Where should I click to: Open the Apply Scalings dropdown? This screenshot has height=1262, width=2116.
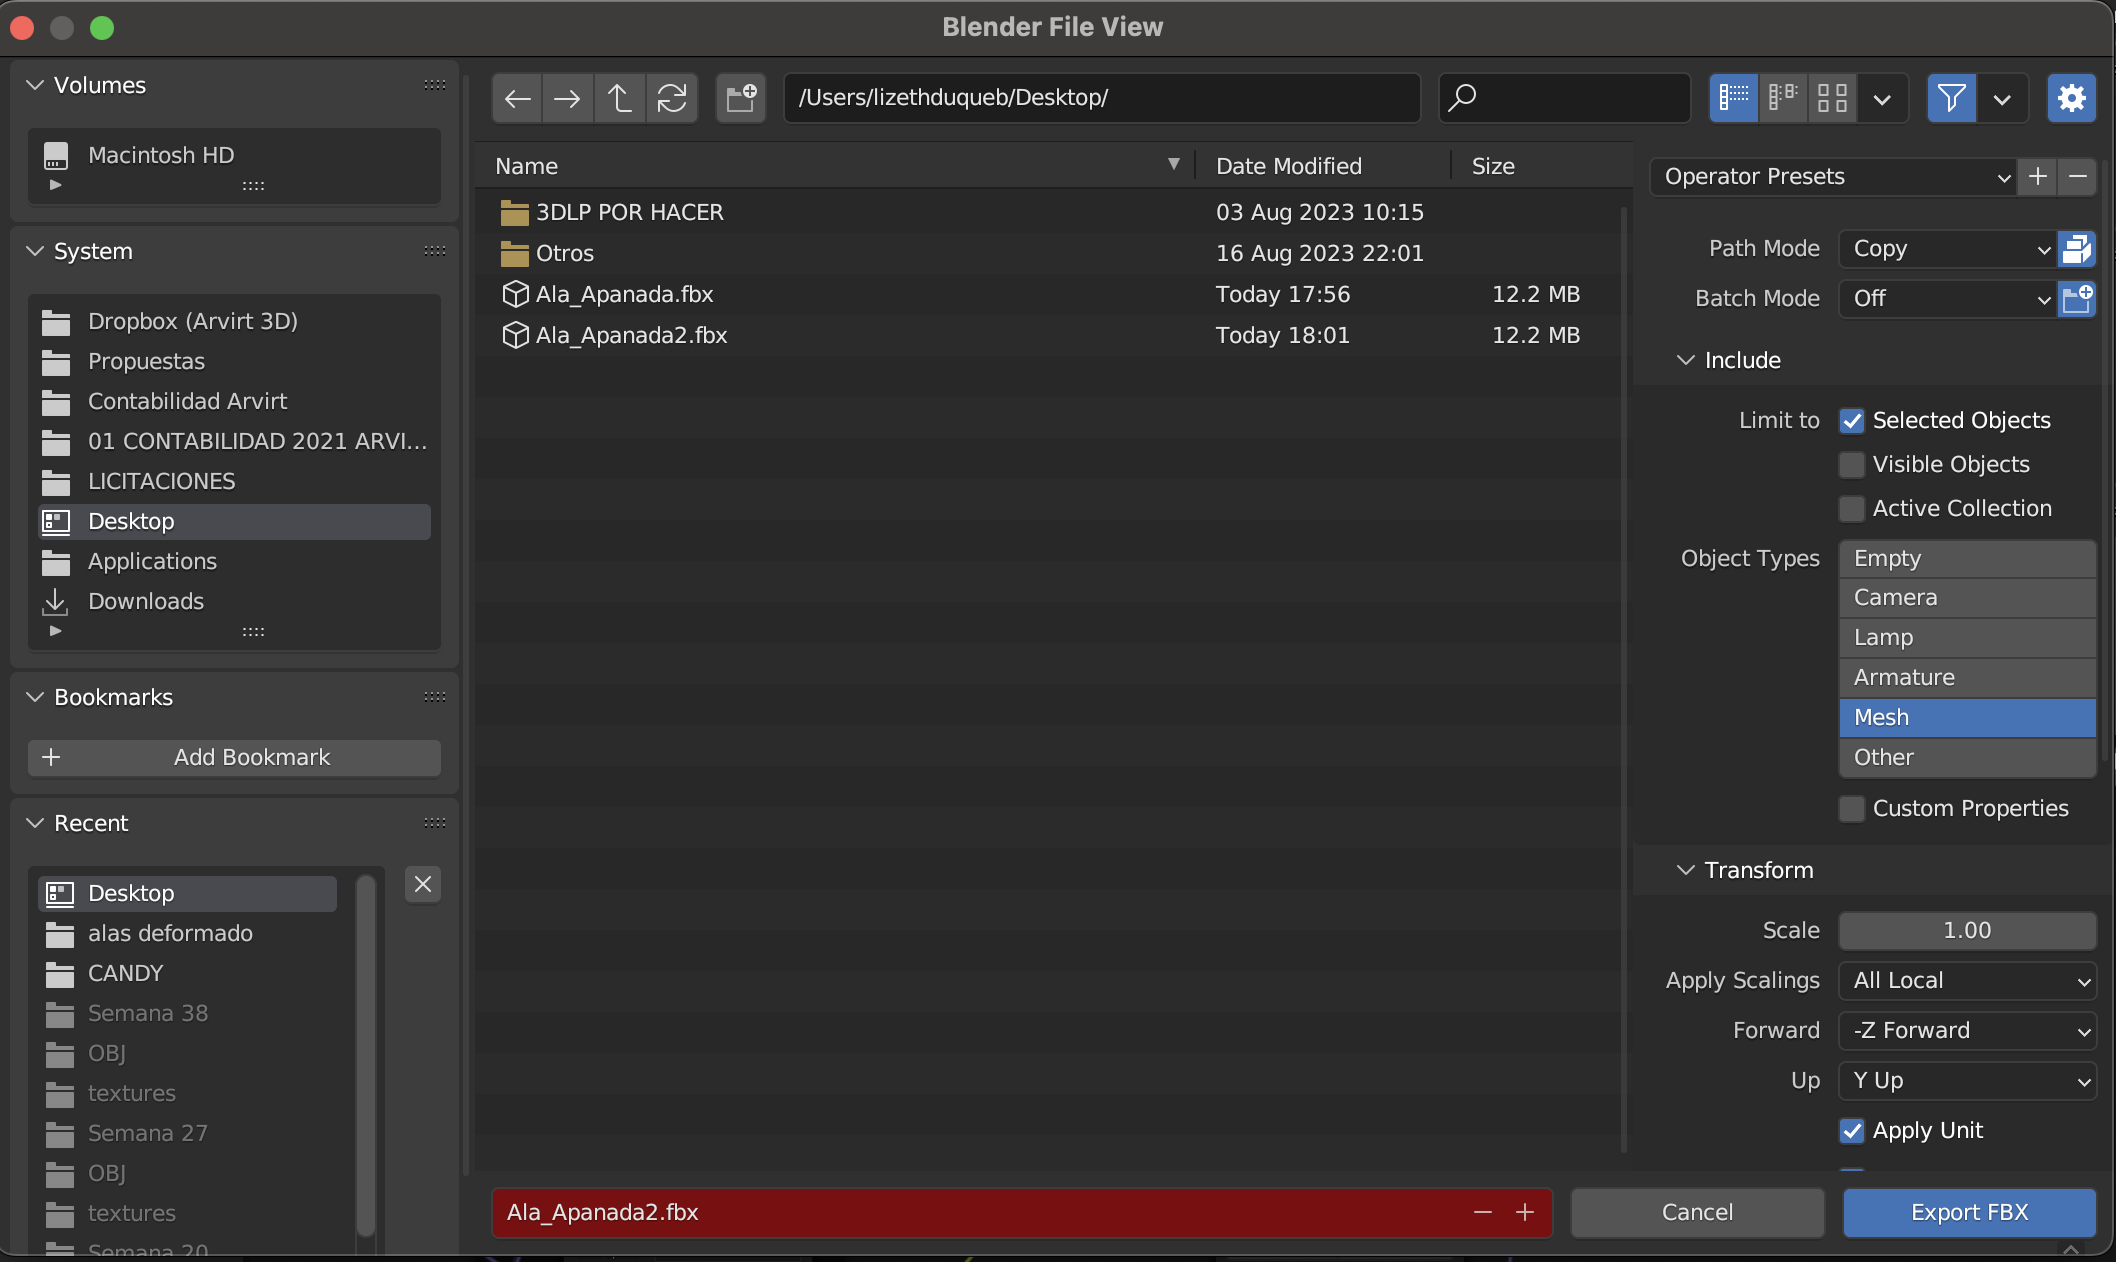tap(1966, 981)
